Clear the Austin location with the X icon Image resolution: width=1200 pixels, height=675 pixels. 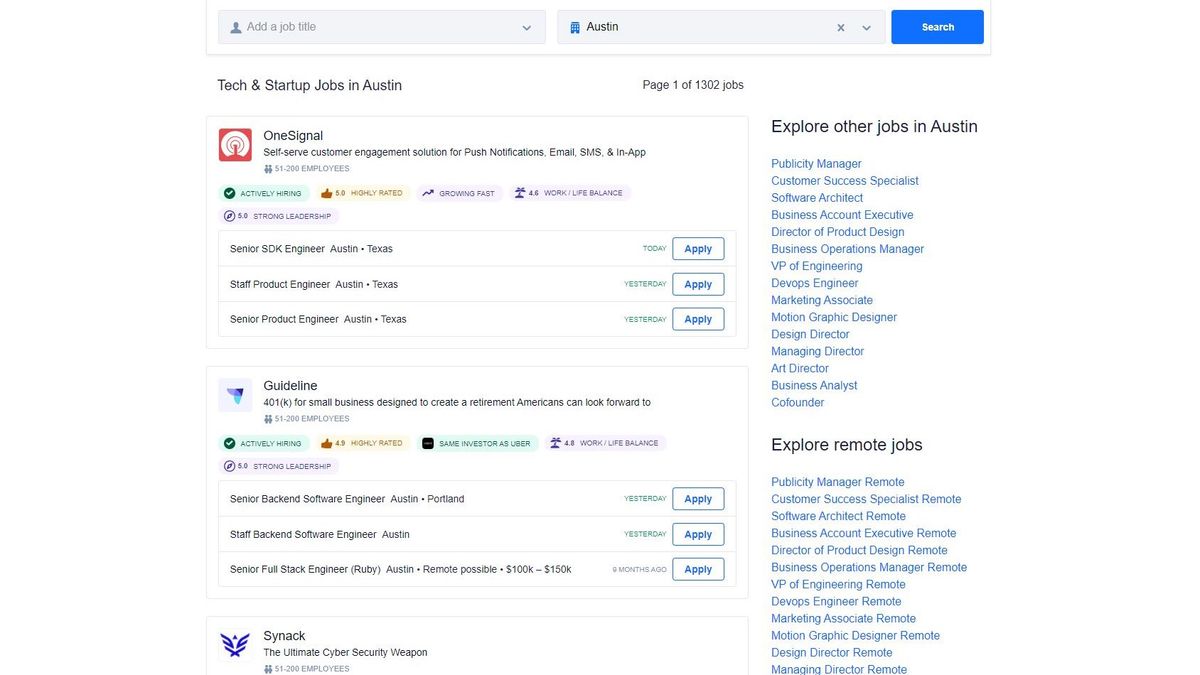click(x=841, y=28)
